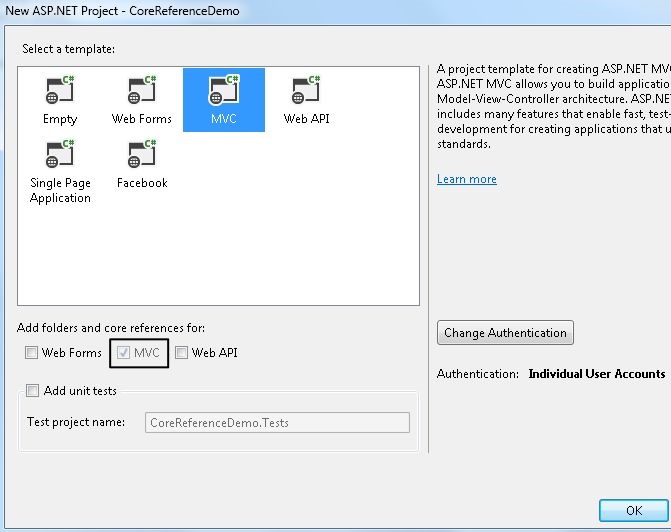Select the Empty project template icon
Screen dimensions: 671x532
[x=60, y=90]
